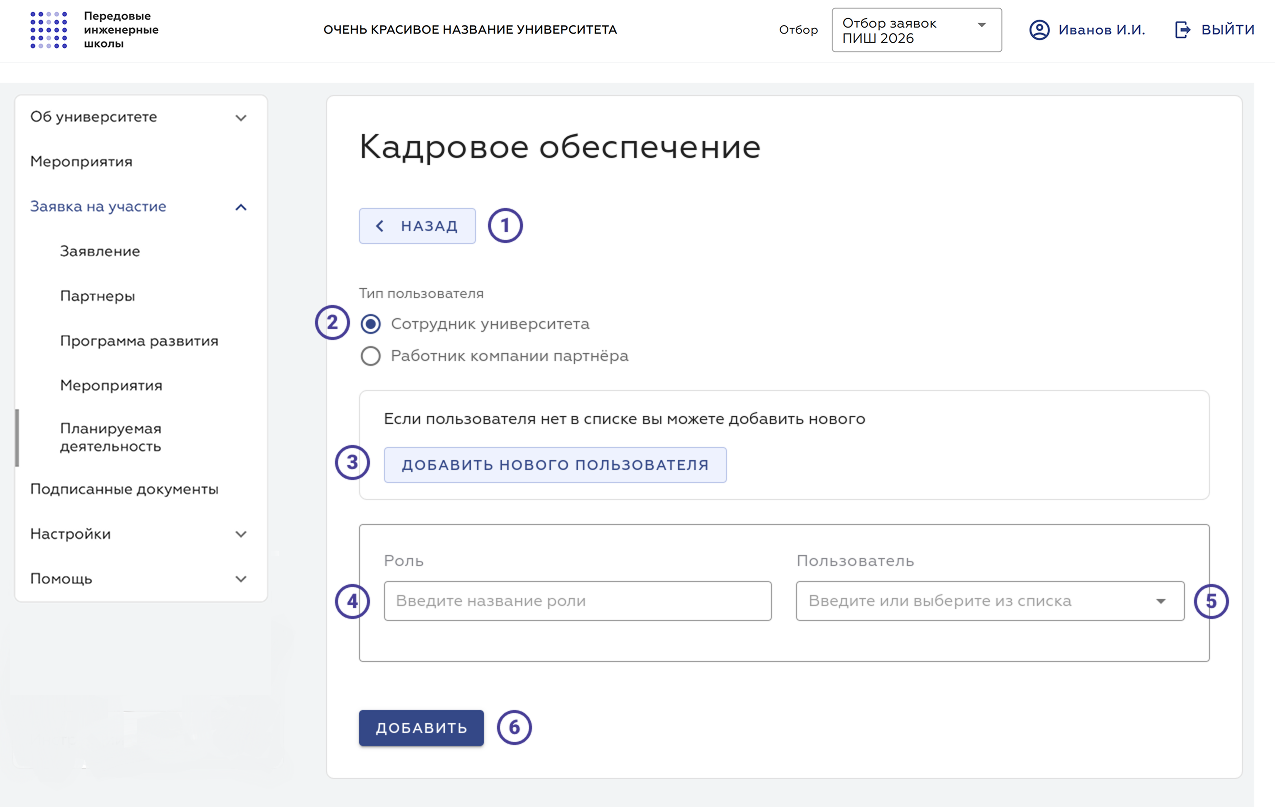Click the Кадровое обеспечение page heading
The image size is (1275, 807).
(x=560, y=147)
